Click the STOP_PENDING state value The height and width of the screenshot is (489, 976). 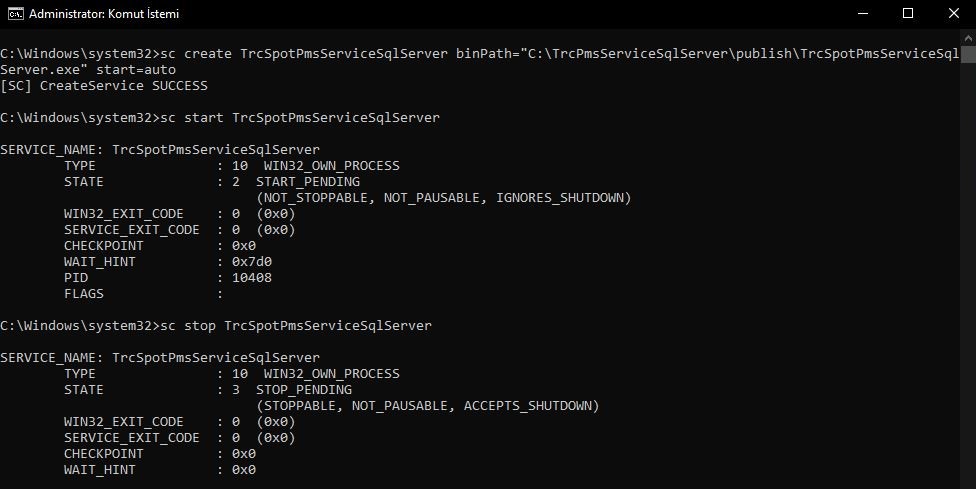pyautogui.click(x=303, y=390)
